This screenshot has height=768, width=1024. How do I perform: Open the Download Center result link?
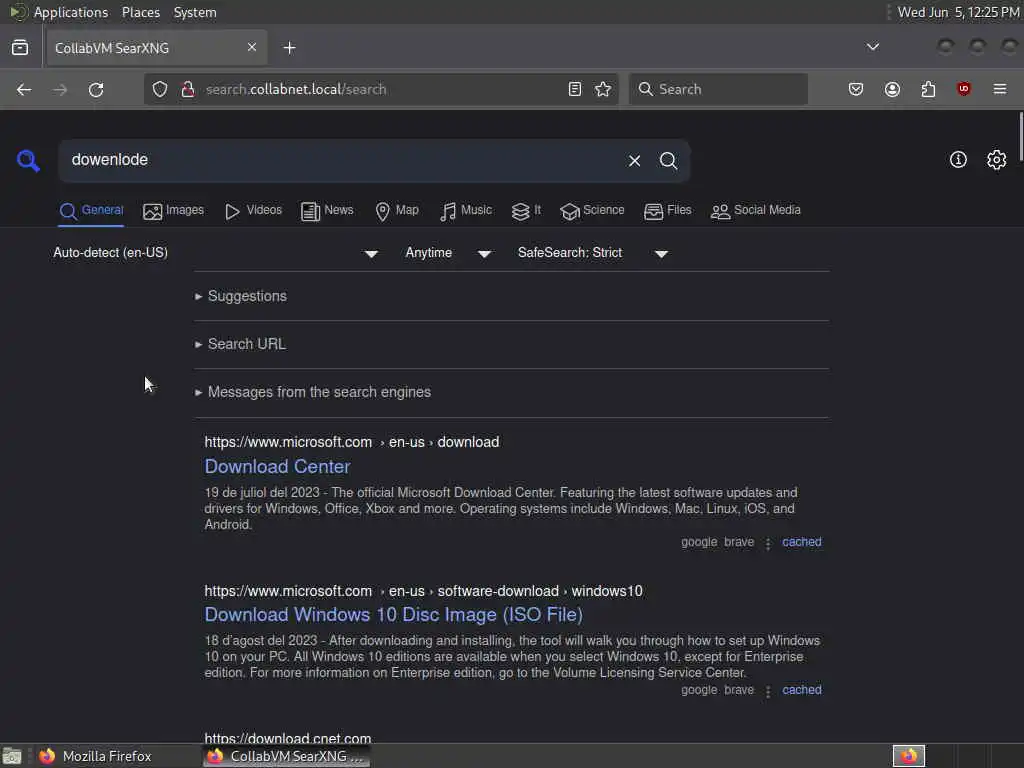pos(278,466)
